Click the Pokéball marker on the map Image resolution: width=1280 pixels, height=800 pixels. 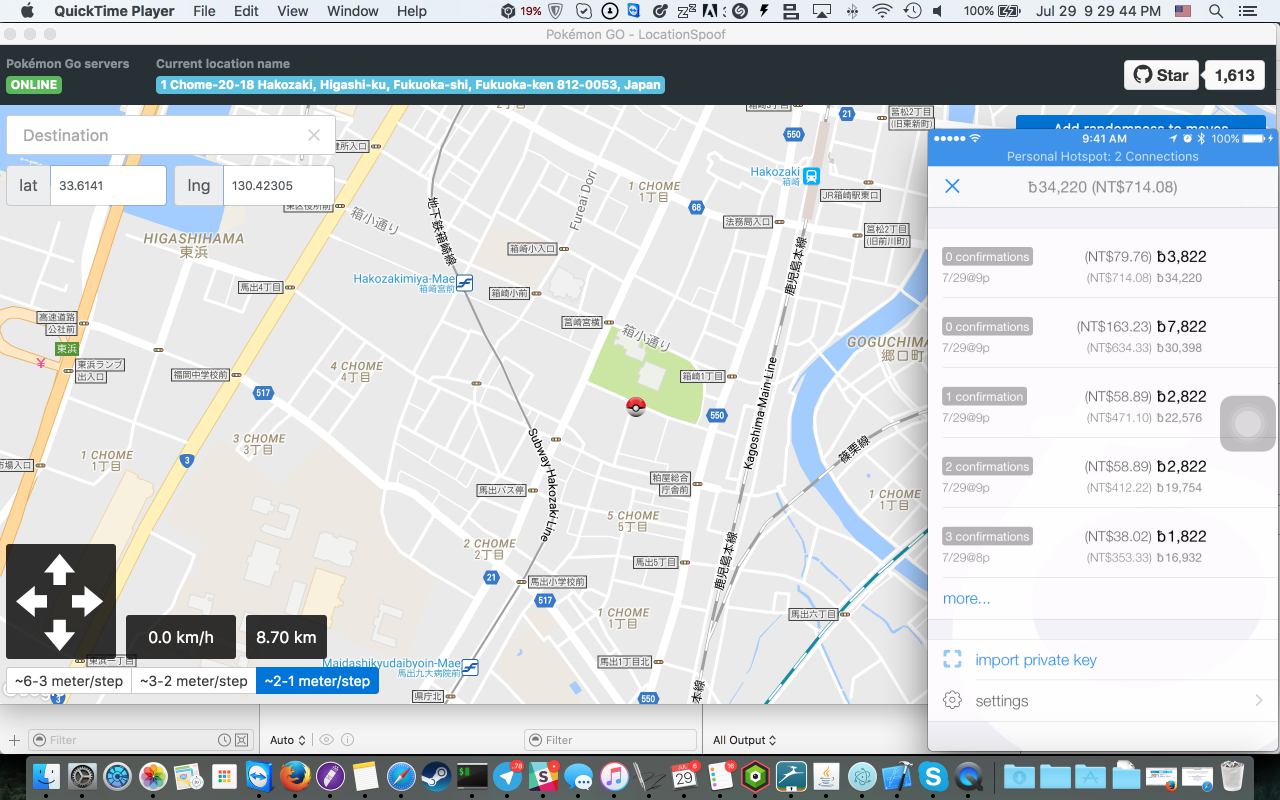[635, 406]
